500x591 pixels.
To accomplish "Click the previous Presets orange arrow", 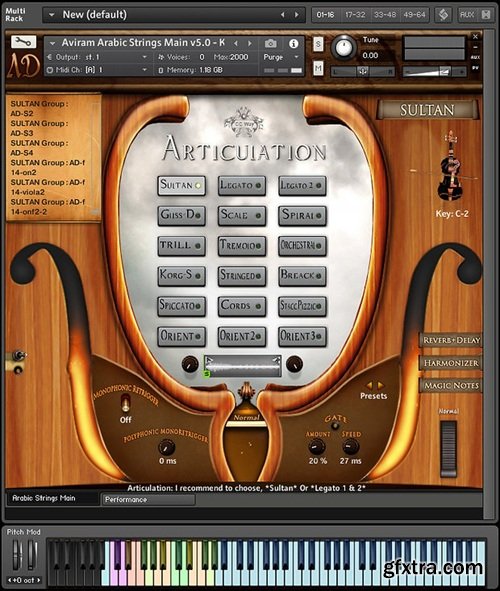I will pos(369,385).
